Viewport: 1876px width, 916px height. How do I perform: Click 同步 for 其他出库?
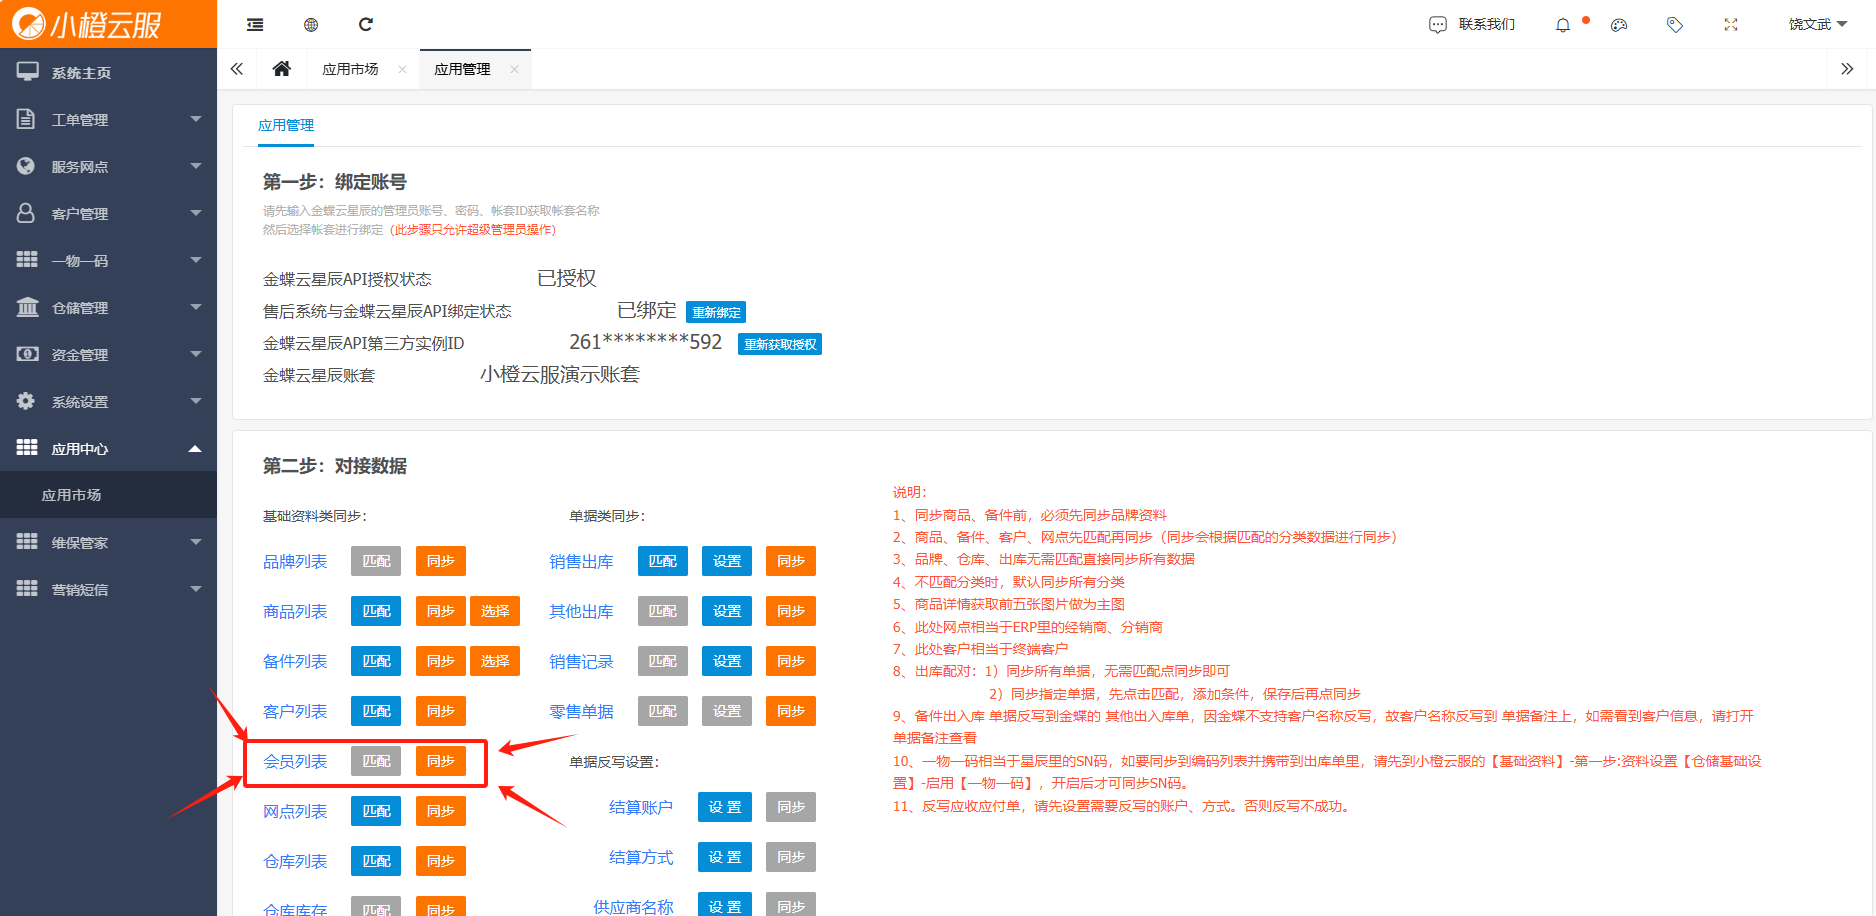pyautogui.click(x=791, y=611)
